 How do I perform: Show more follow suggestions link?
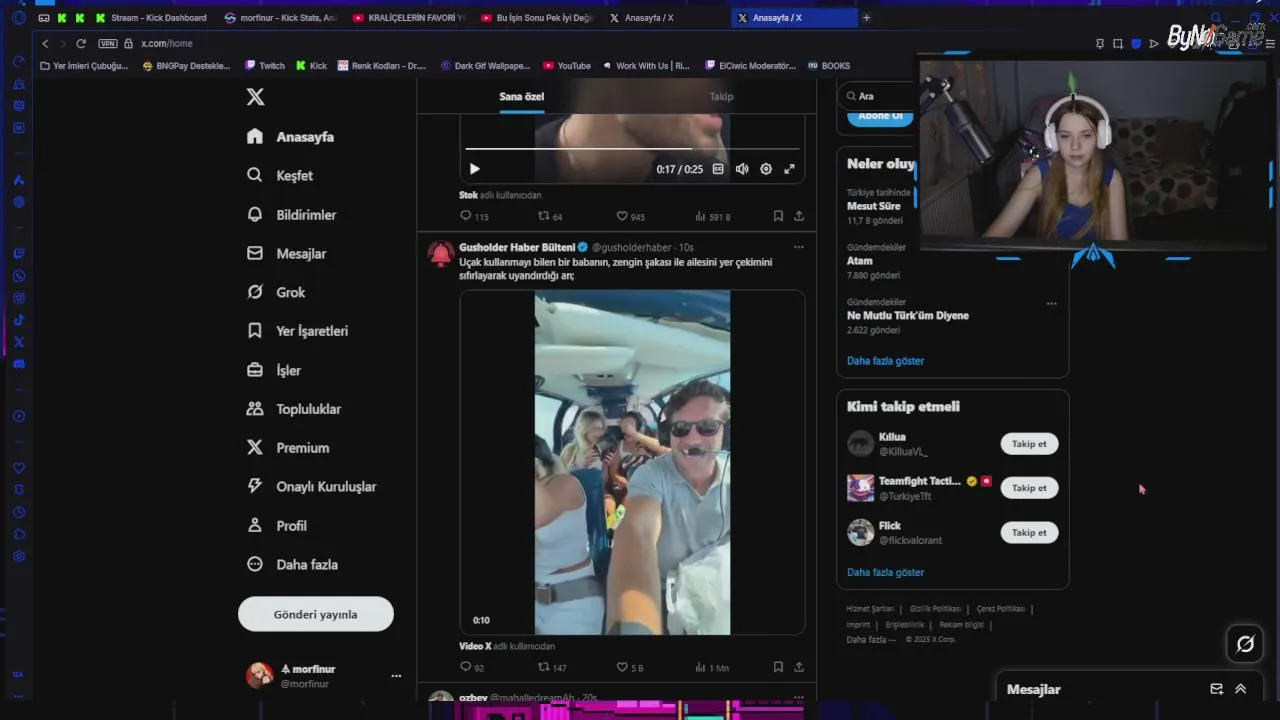coord(885,573)
